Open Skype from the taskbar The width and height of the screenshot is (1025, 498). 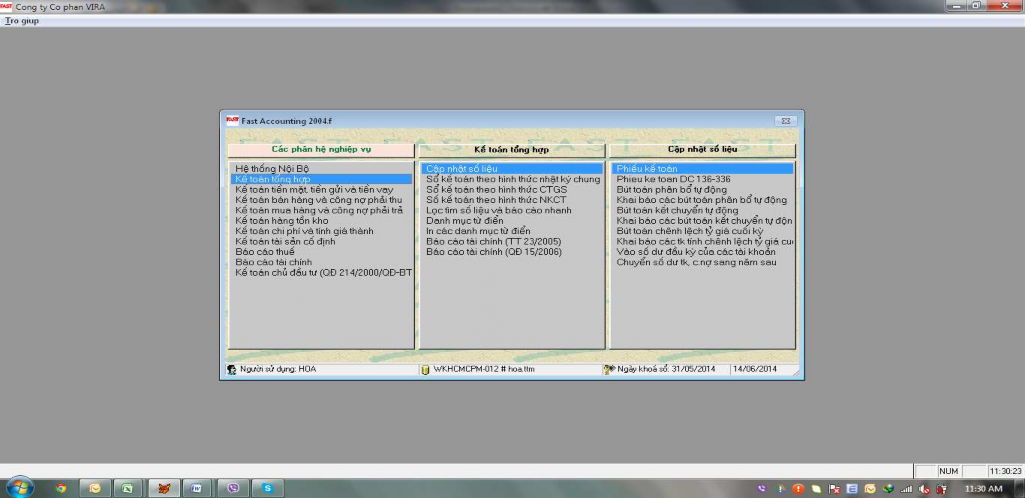pyautogui.click(x=267, y=488)
